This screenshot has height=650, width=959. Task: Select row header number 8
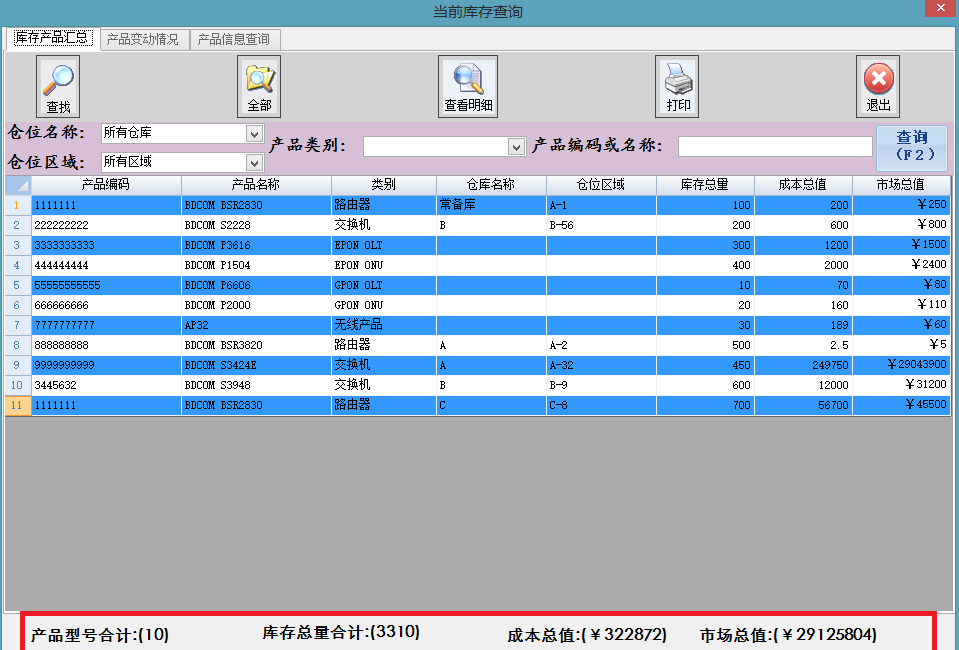pos(18,345)
